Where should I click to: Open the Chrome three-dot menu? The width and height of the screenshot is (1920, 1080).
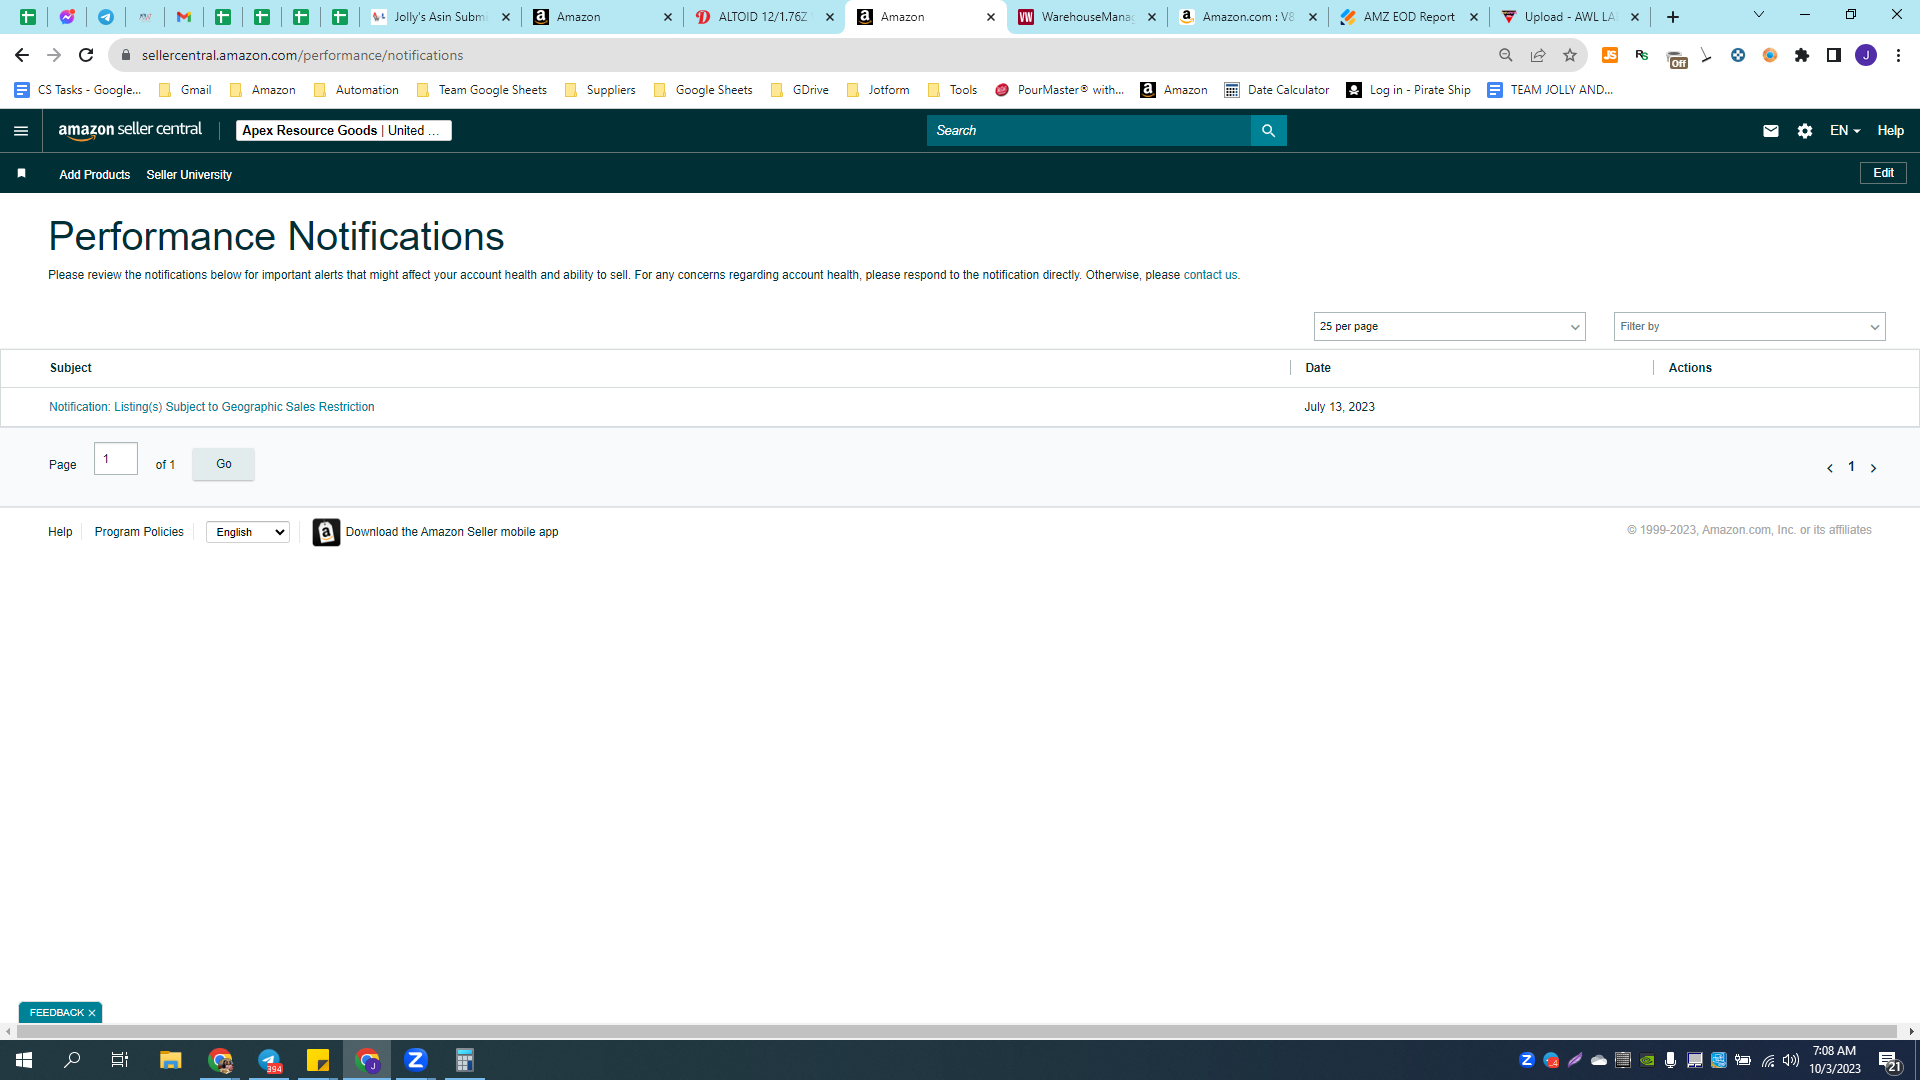(x=1898, y=55)
